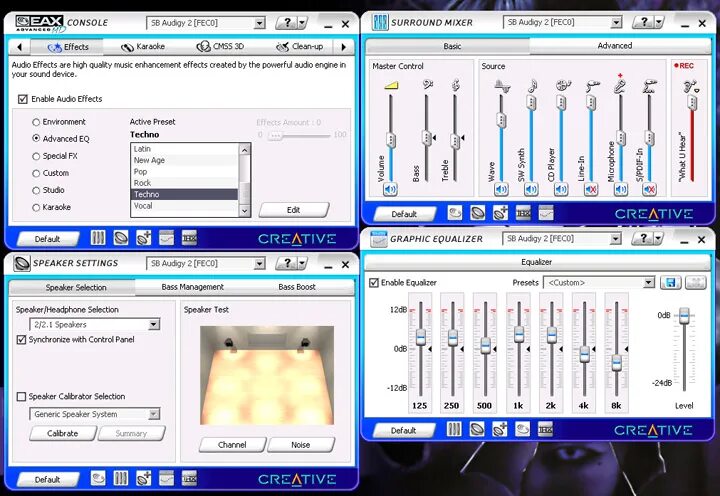This screenshot has height=496, width=720.
Task: Open Speaker Settings from EAX Console footer
Action: (x=121, y=237)
